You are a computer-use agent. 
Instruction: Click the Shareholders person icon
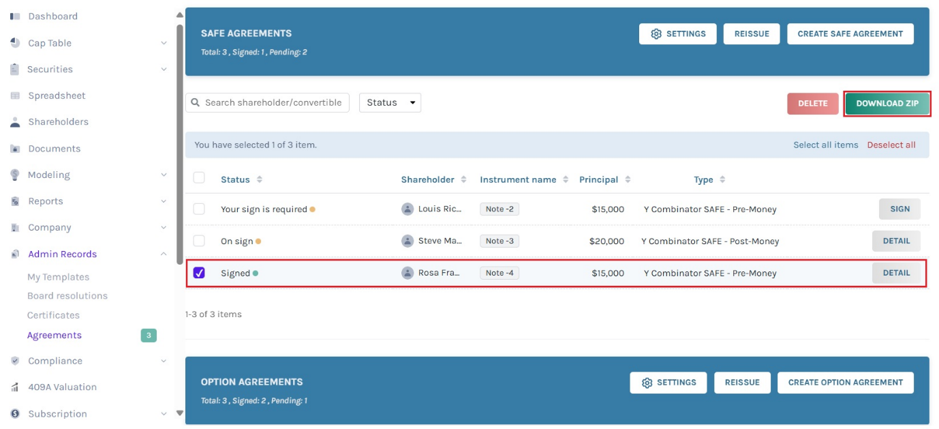pos(15,122)
